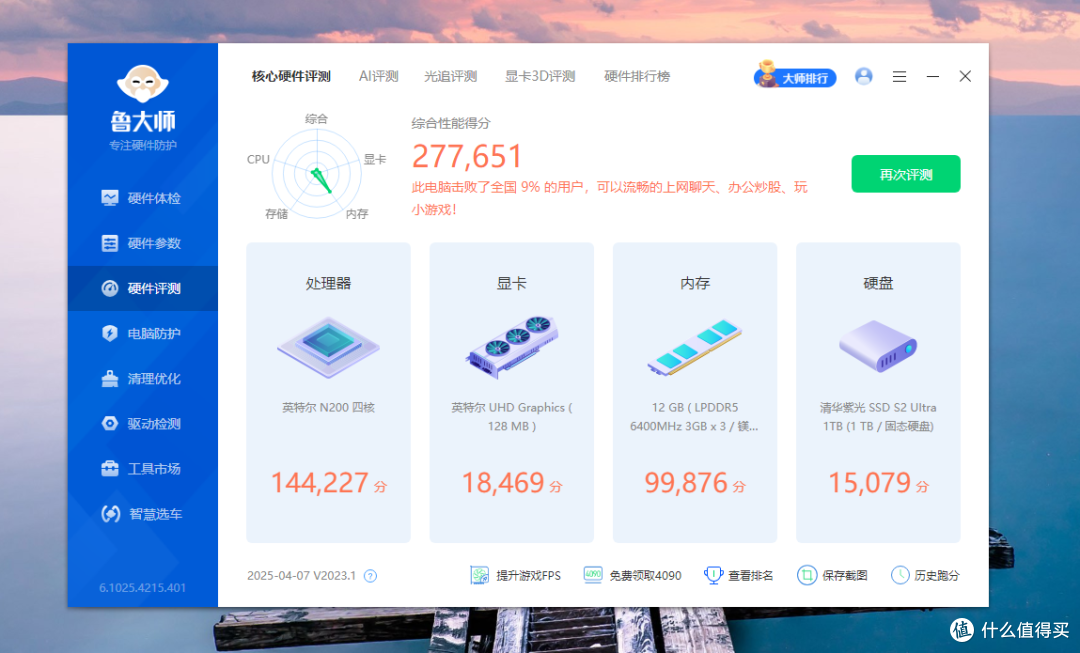Click 免费领取4090 link
Screen dimensions: 1080x653
(632, 575)
